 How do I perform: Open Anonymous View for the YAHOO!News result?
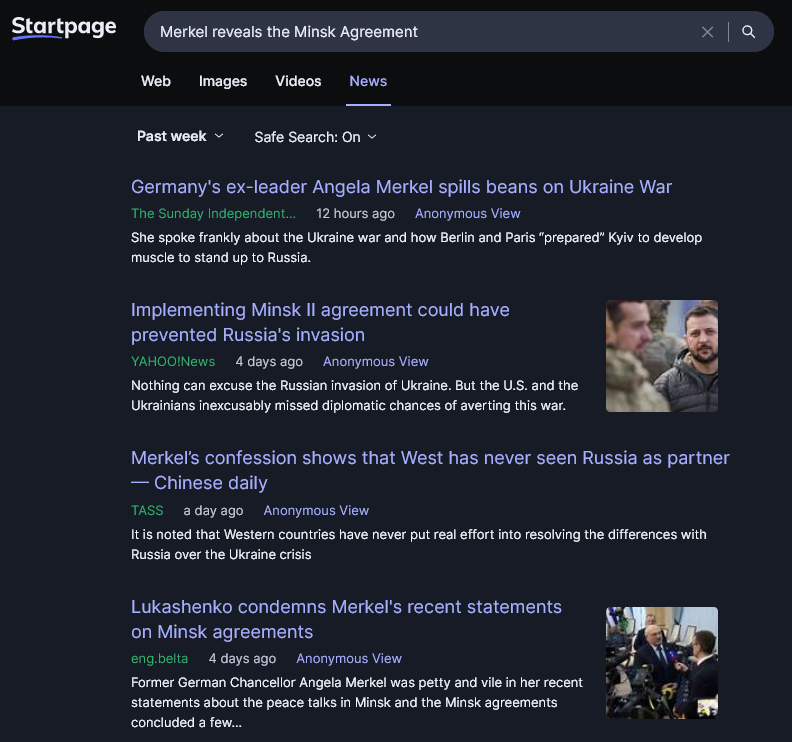[x=375, y=362]
